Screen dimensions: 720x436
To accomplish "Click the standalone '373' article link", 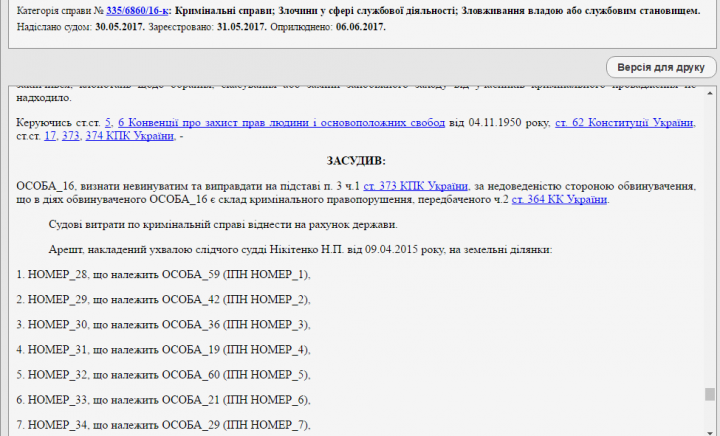I will (71, 135).
